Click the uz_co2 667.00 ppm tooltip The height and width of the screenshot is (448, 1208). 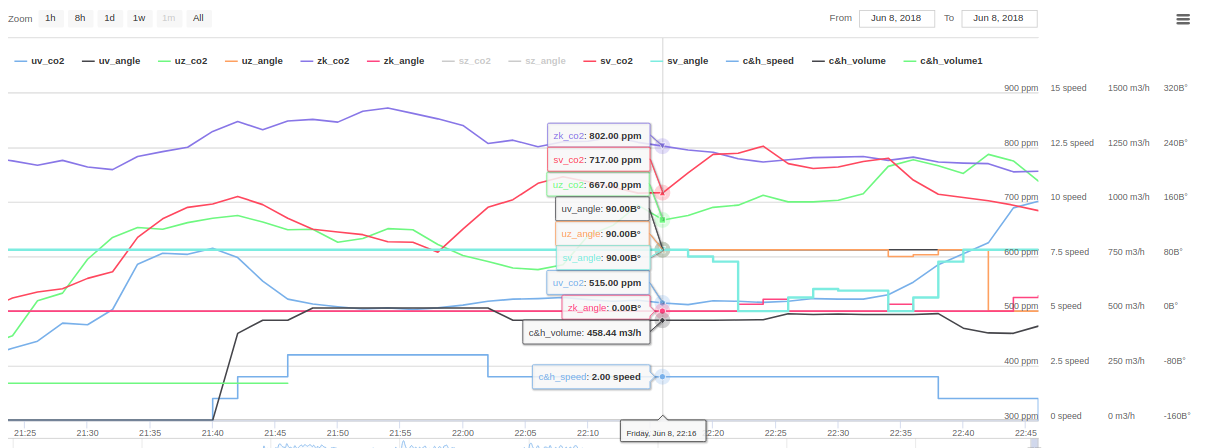click(x=598, y=185)
